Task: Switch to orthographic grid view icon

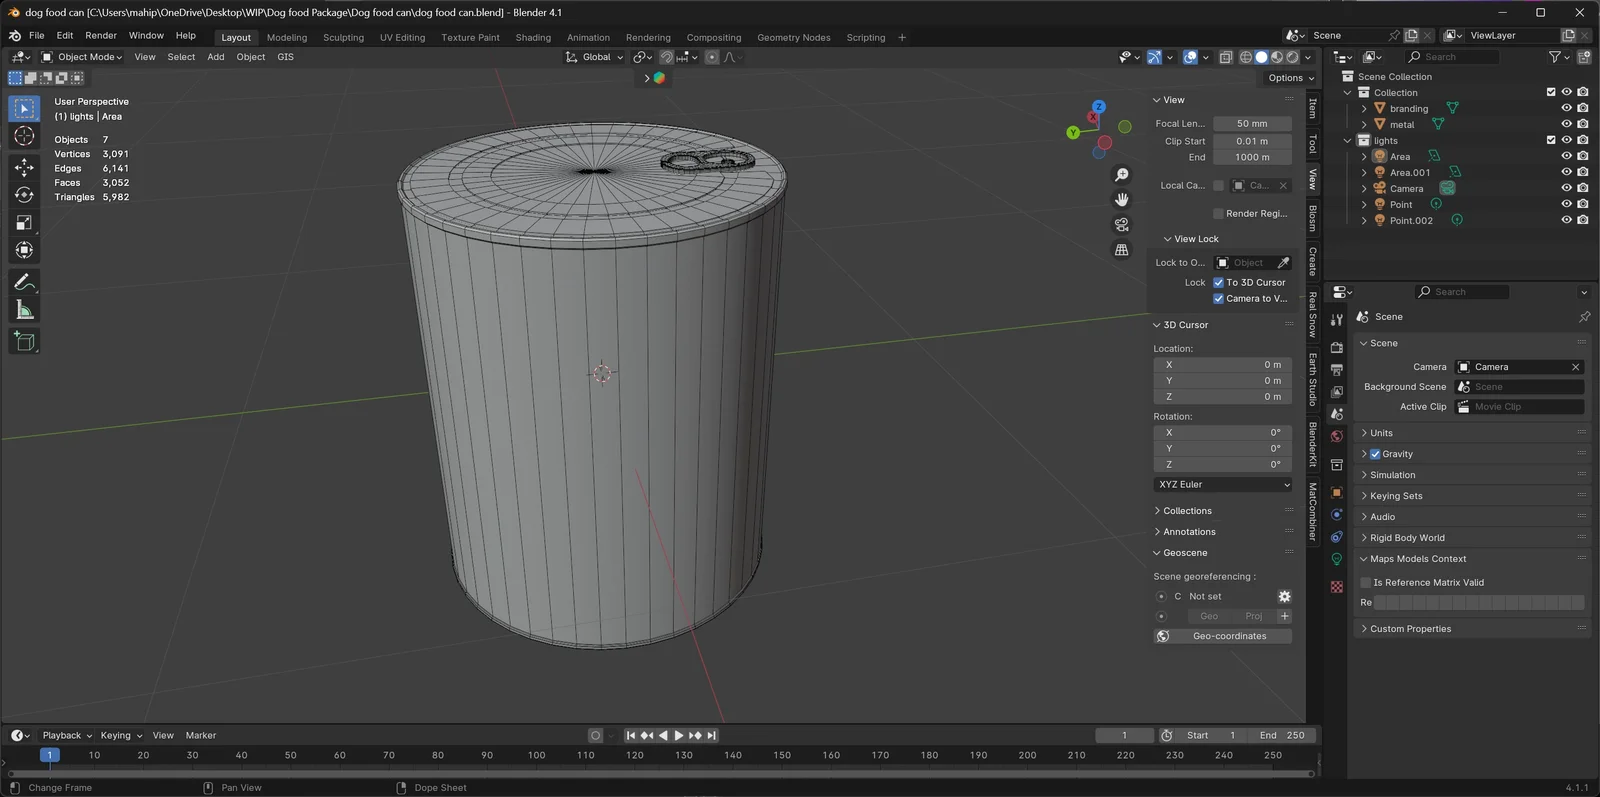Action: click(x=1122, y=250)
